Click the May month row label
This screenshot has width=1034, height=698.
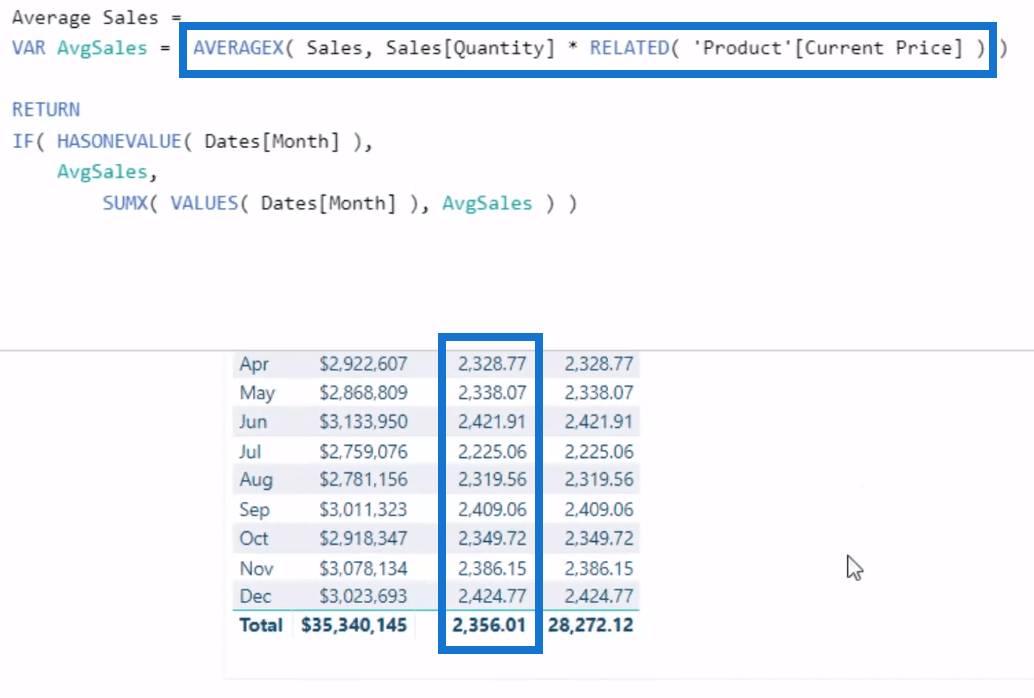(257, 393)
